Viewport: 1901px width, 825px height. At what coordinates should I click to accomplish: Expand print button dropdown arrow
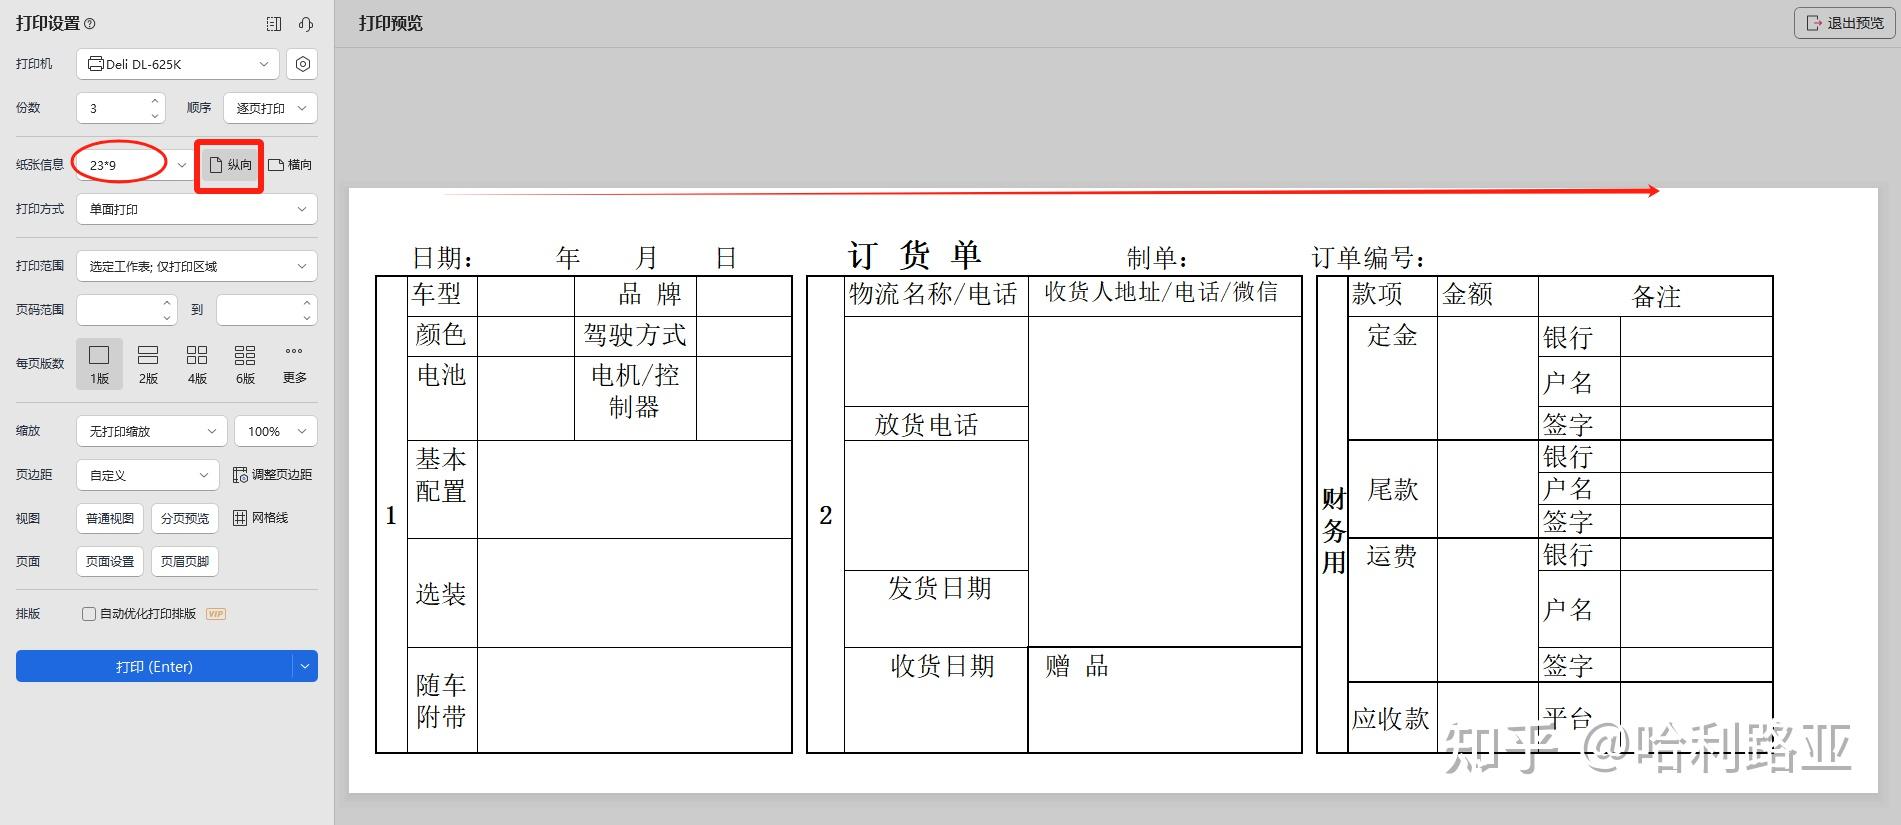(305, 666)
